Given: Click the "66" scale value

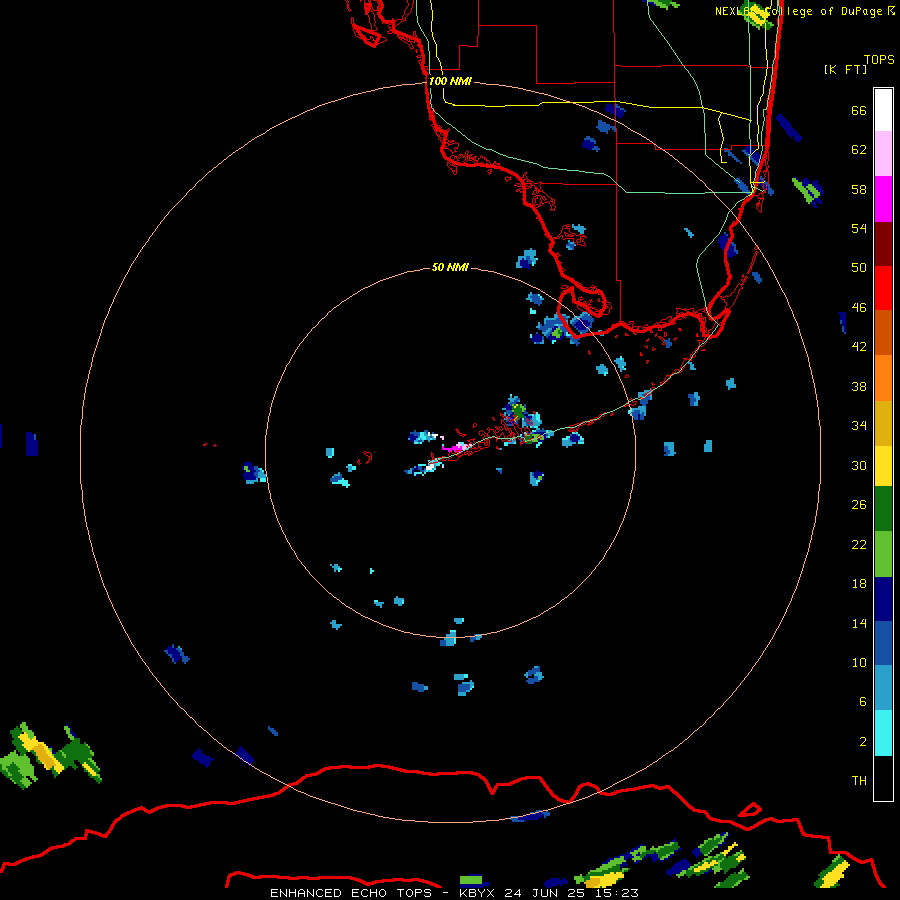Looking at the screenshot, I should click(x=859, y=110).
